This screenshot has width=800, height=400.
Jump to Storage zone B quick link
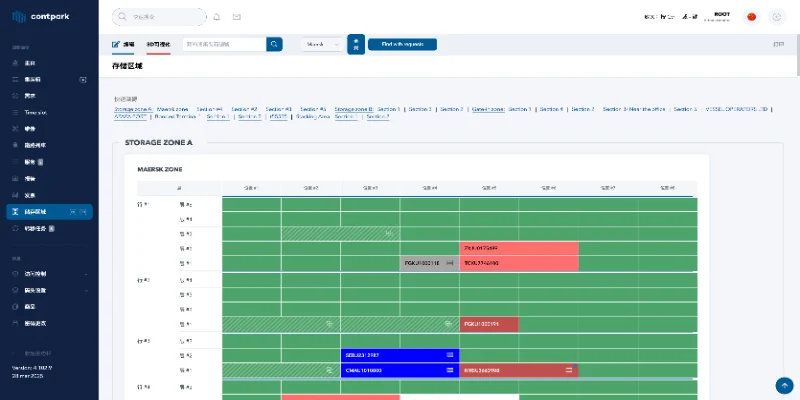[x=353, y=108]
